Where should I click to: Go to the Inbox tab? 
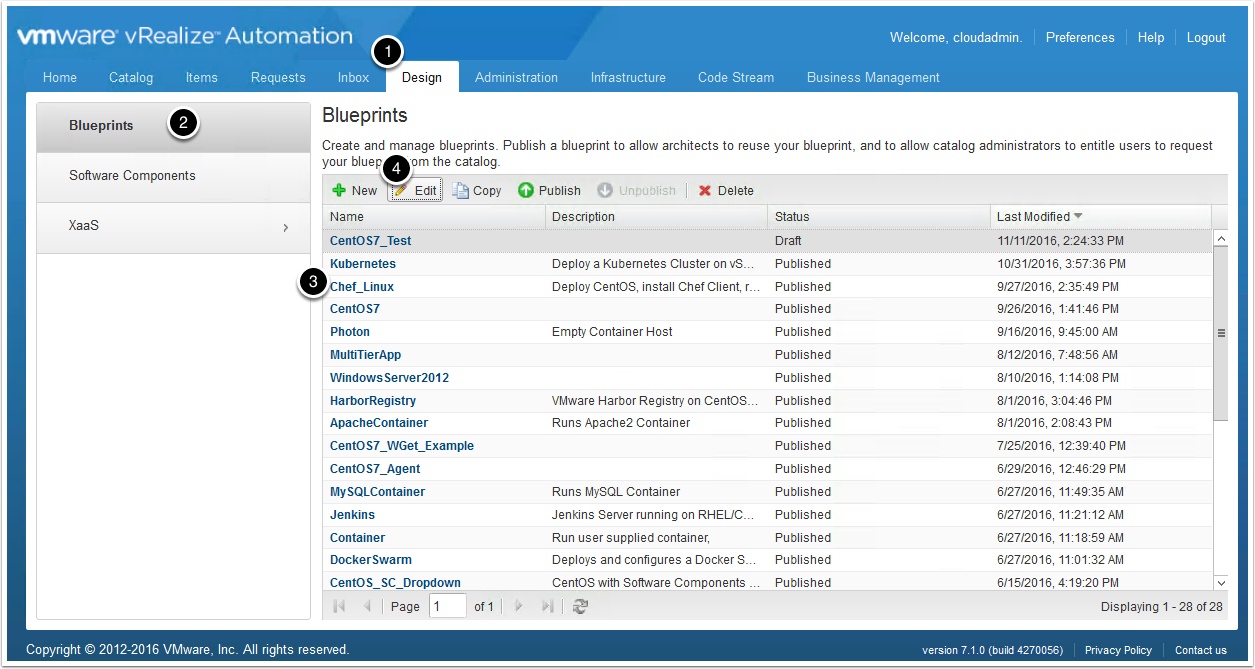pyautogui.click(x=353, y=77)
